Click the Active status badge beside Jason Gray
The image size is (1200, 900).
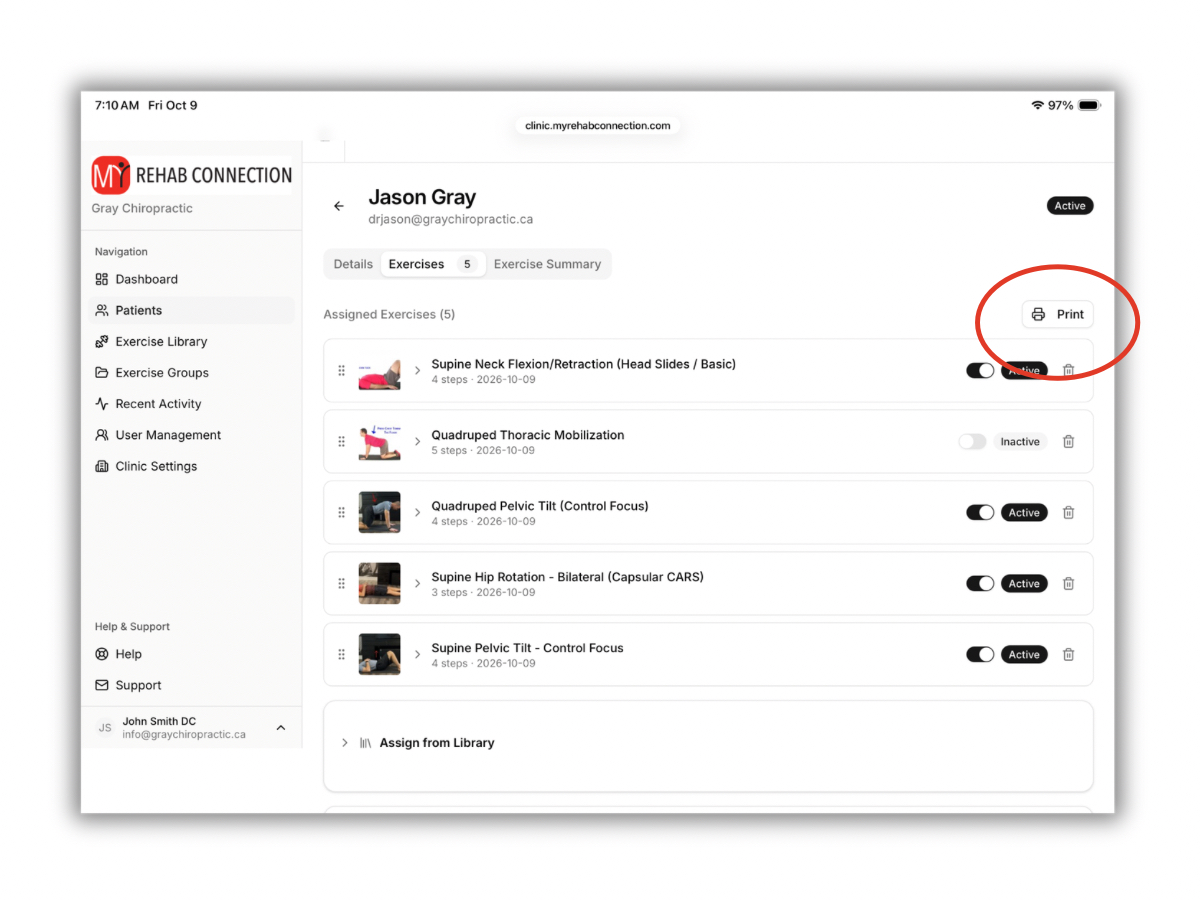1070,206
